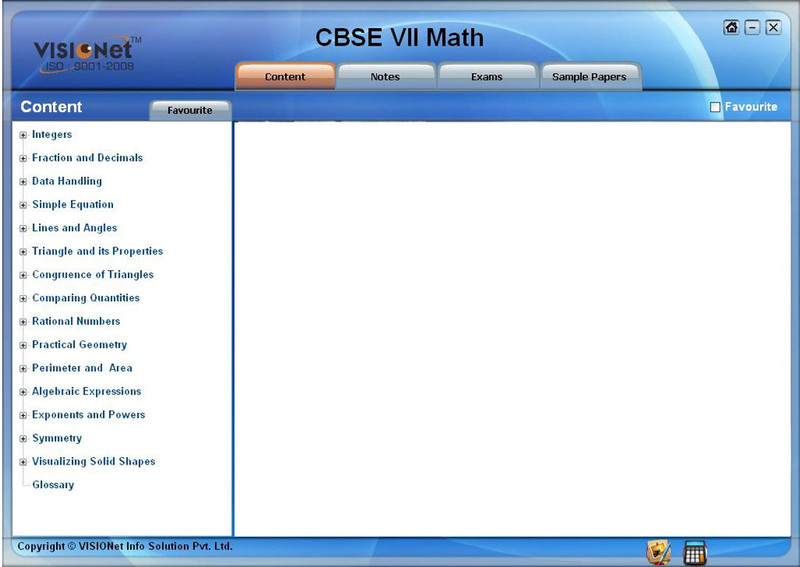The width and height of the screenshot is (800, 567).
Task: Open the calculator tool
Action: [694, 551]
